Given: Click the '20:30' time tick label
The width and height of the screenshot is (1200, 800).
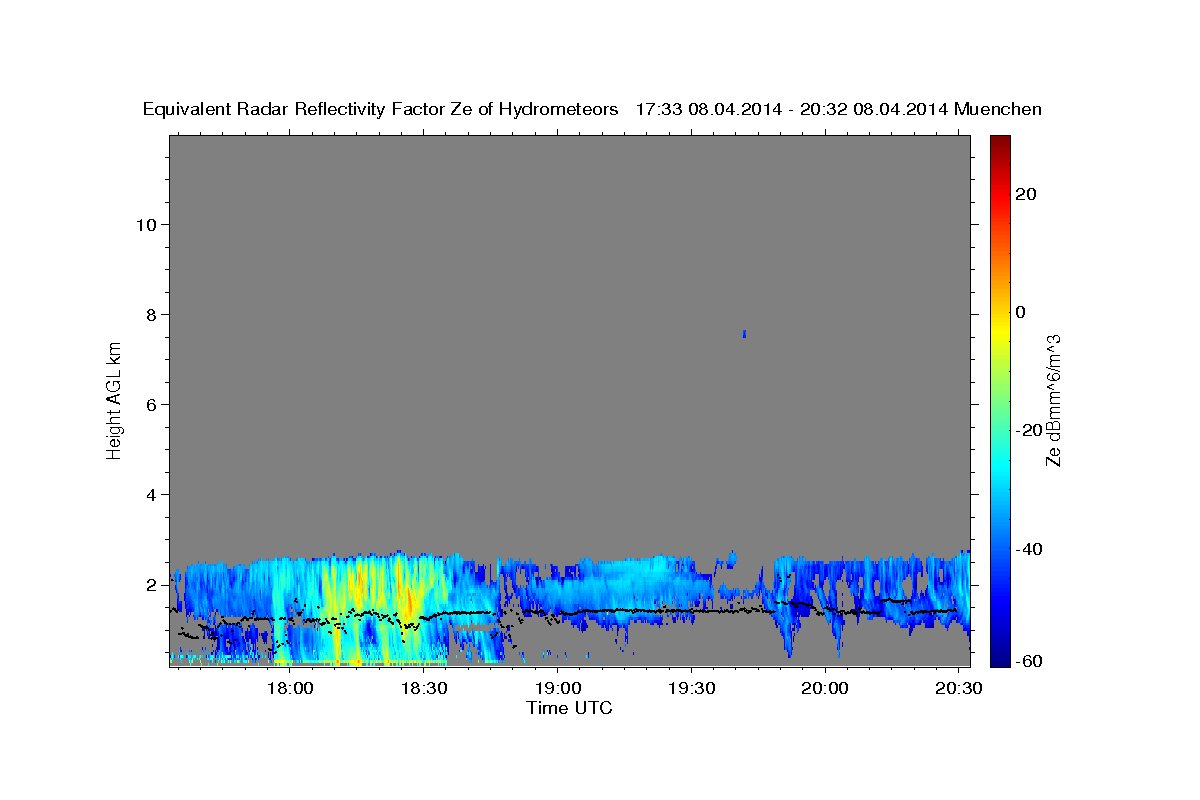Looking at the screenshot, I should click(959, 689).
